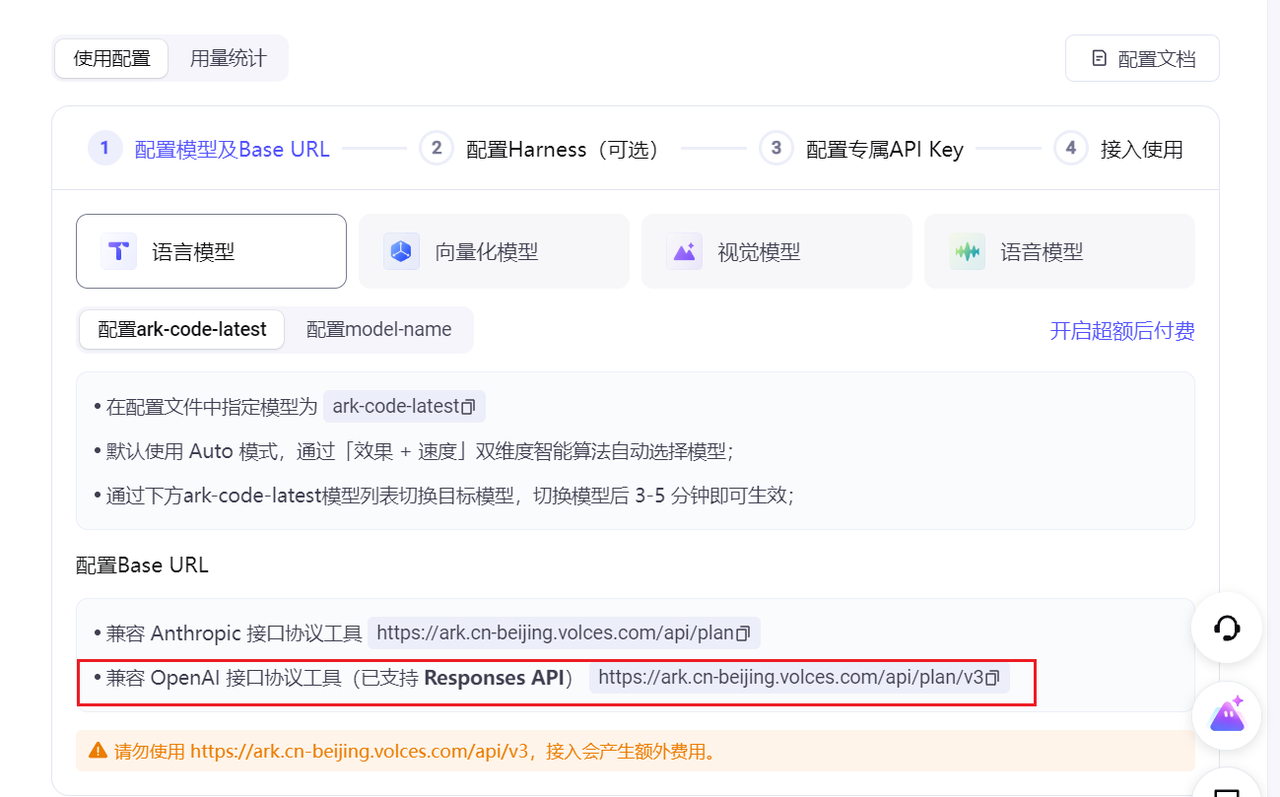Click the https://ark.cn-beijing.volces.com/api/plan/v3 URL text
Viewport: 1280px width, 797px height.
point(791,678)
